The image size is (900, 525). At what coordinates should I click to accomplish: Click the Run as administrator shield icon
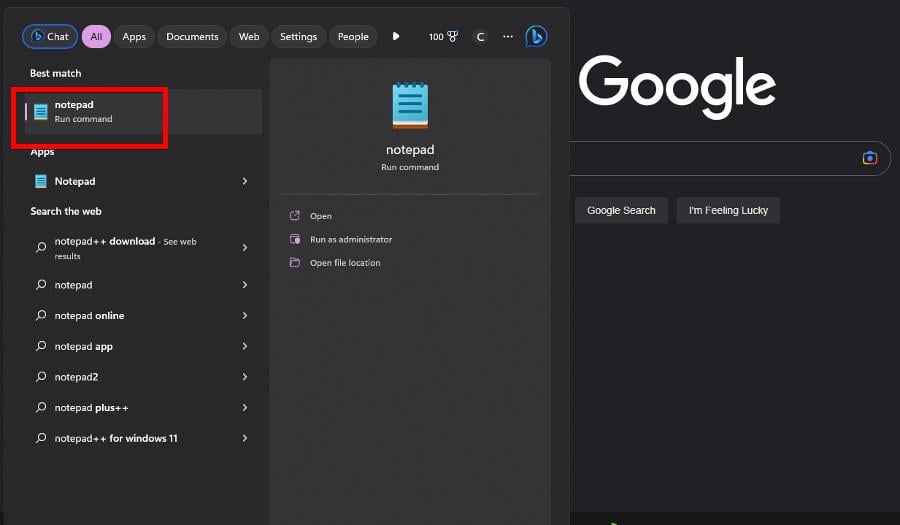pos(295,239)
